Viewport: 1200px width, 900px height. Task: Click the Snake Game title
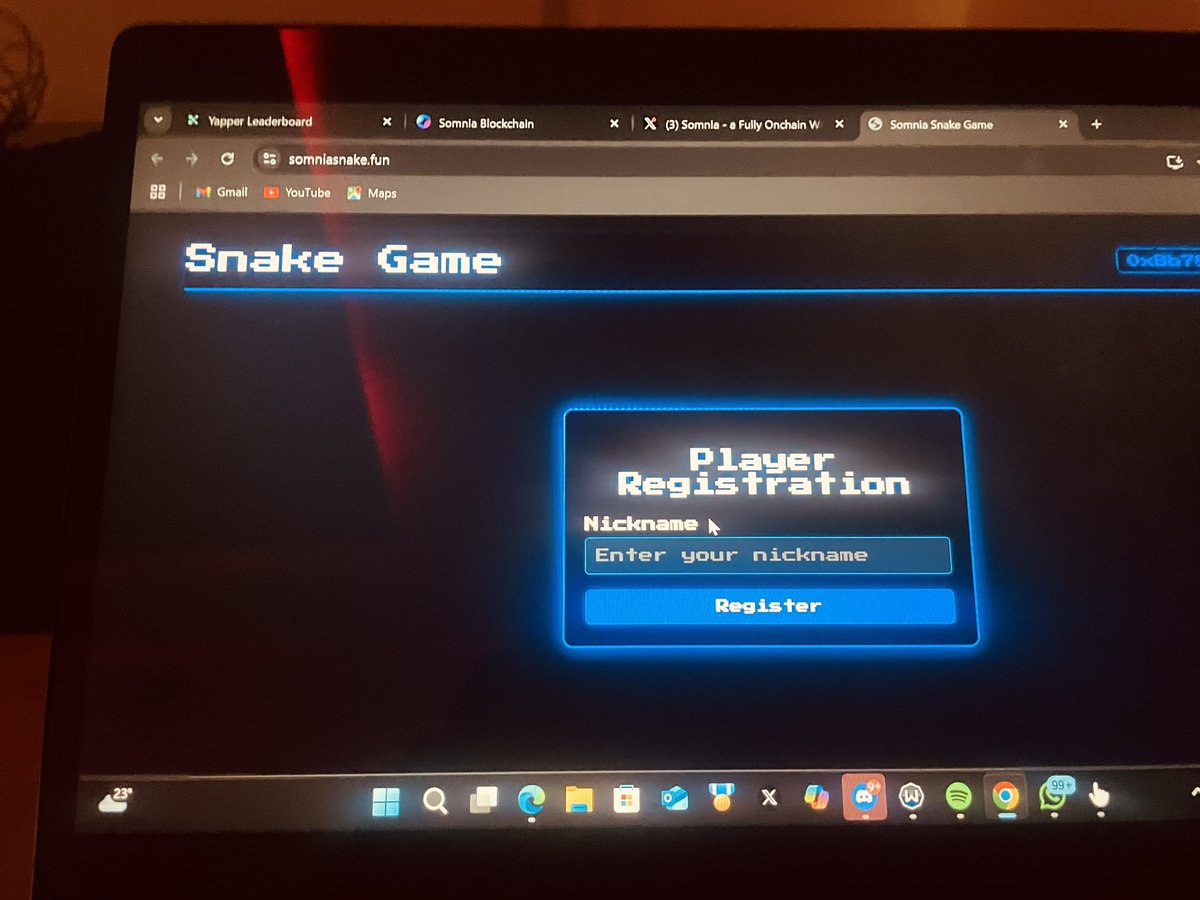pyautogui.click(x=343, y=259)
